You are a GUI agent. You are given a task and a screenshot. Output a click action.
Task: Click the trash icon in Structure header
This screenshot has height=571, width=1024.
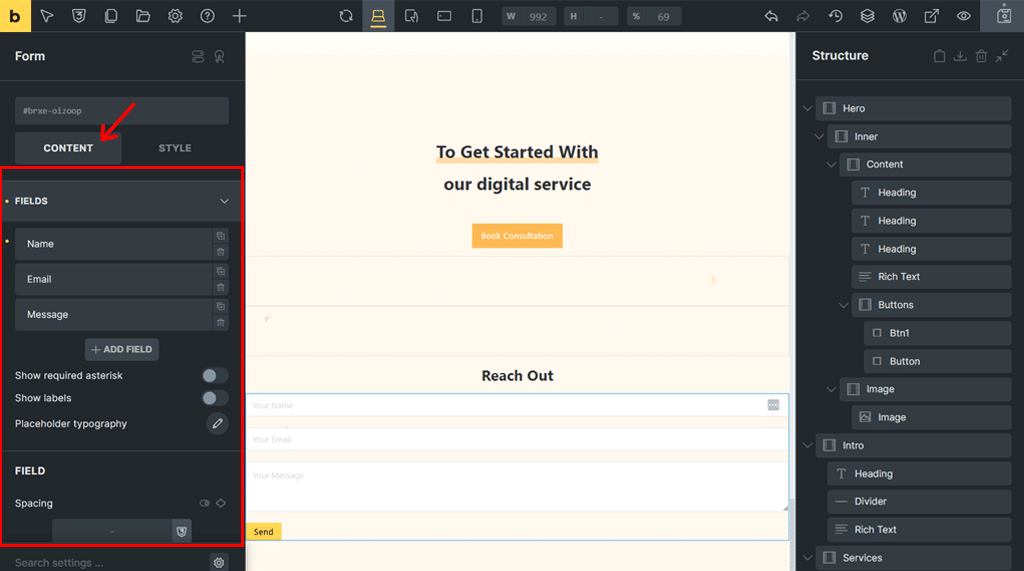tap(981, 56)
